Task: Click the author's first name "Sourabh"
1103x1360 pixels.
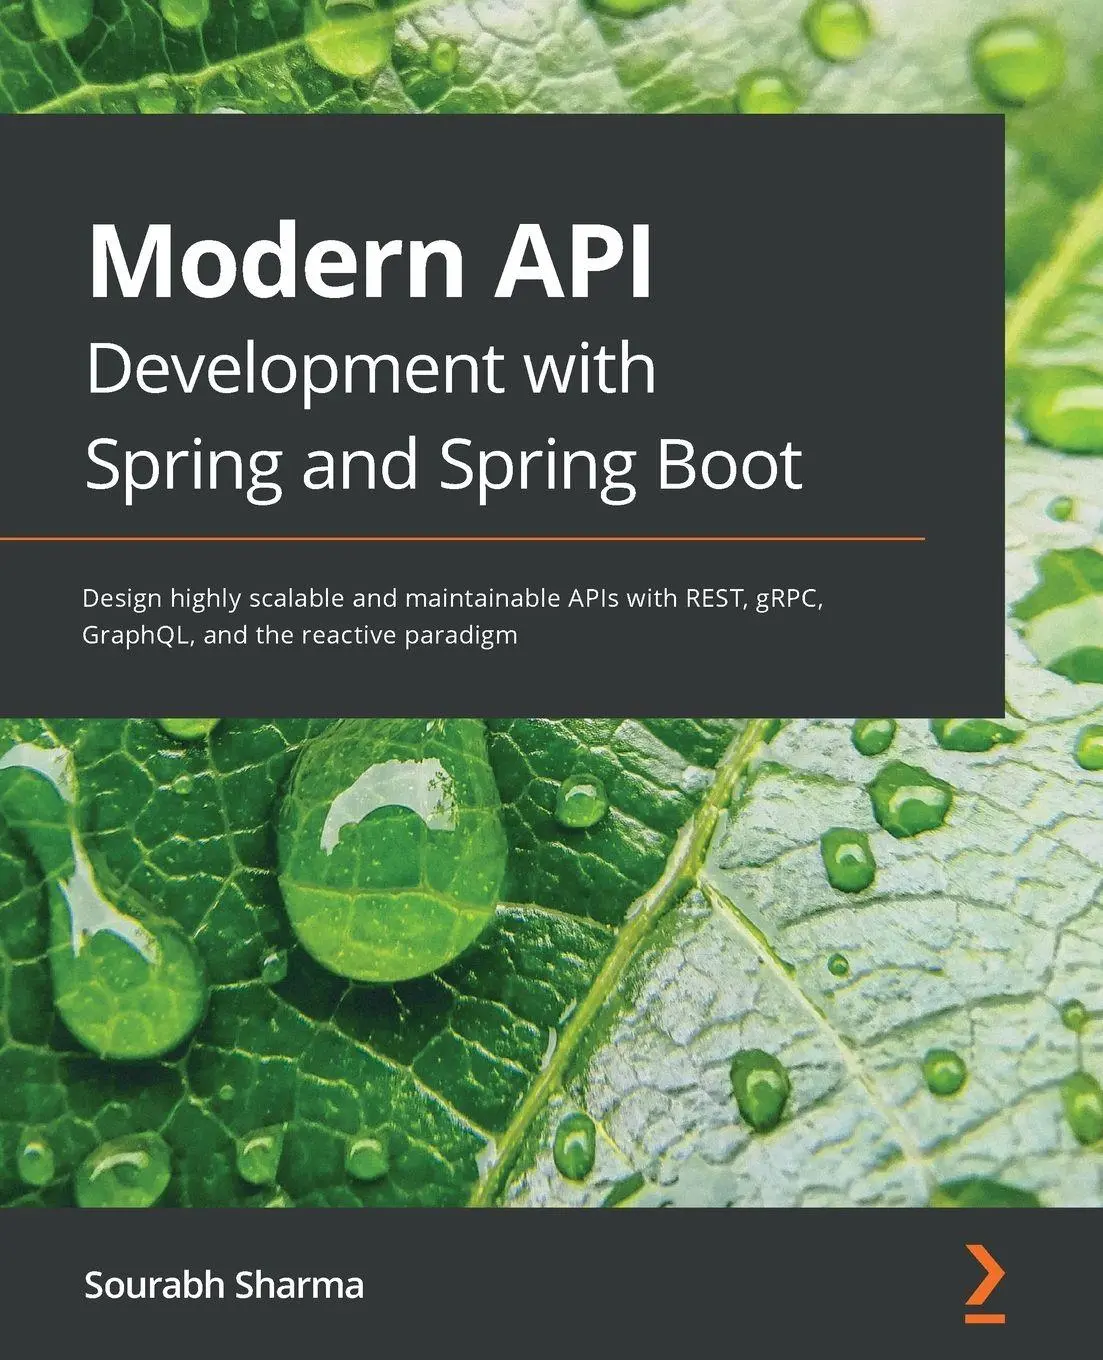Action: 153,1284
